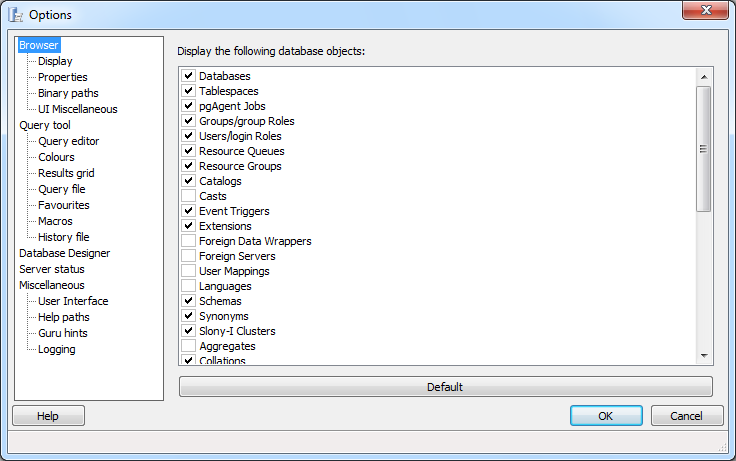Select the Miscellaneous tree node

[x=52, y=285]
